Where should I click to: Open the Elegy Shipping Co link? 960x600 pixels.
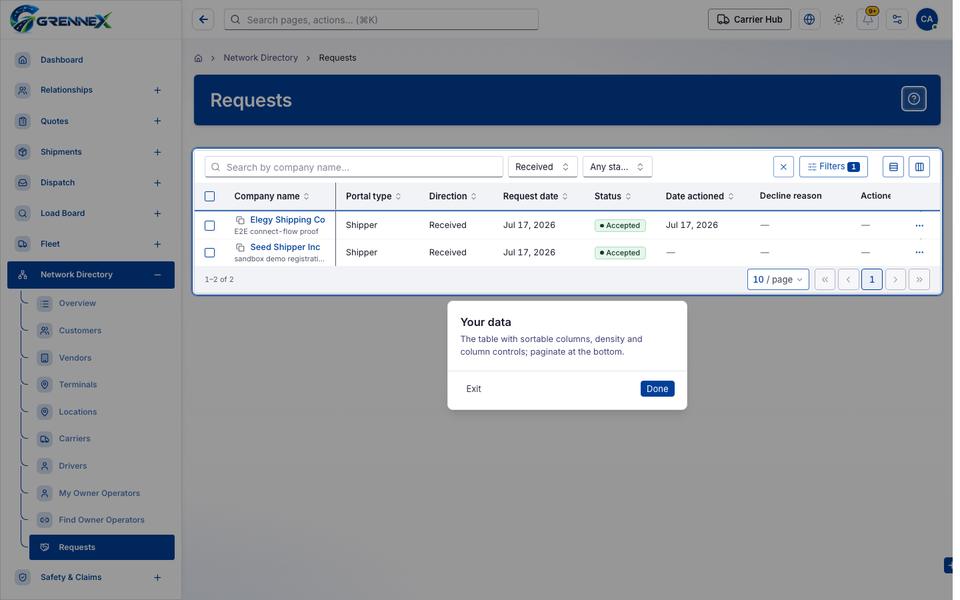(287, 220)
